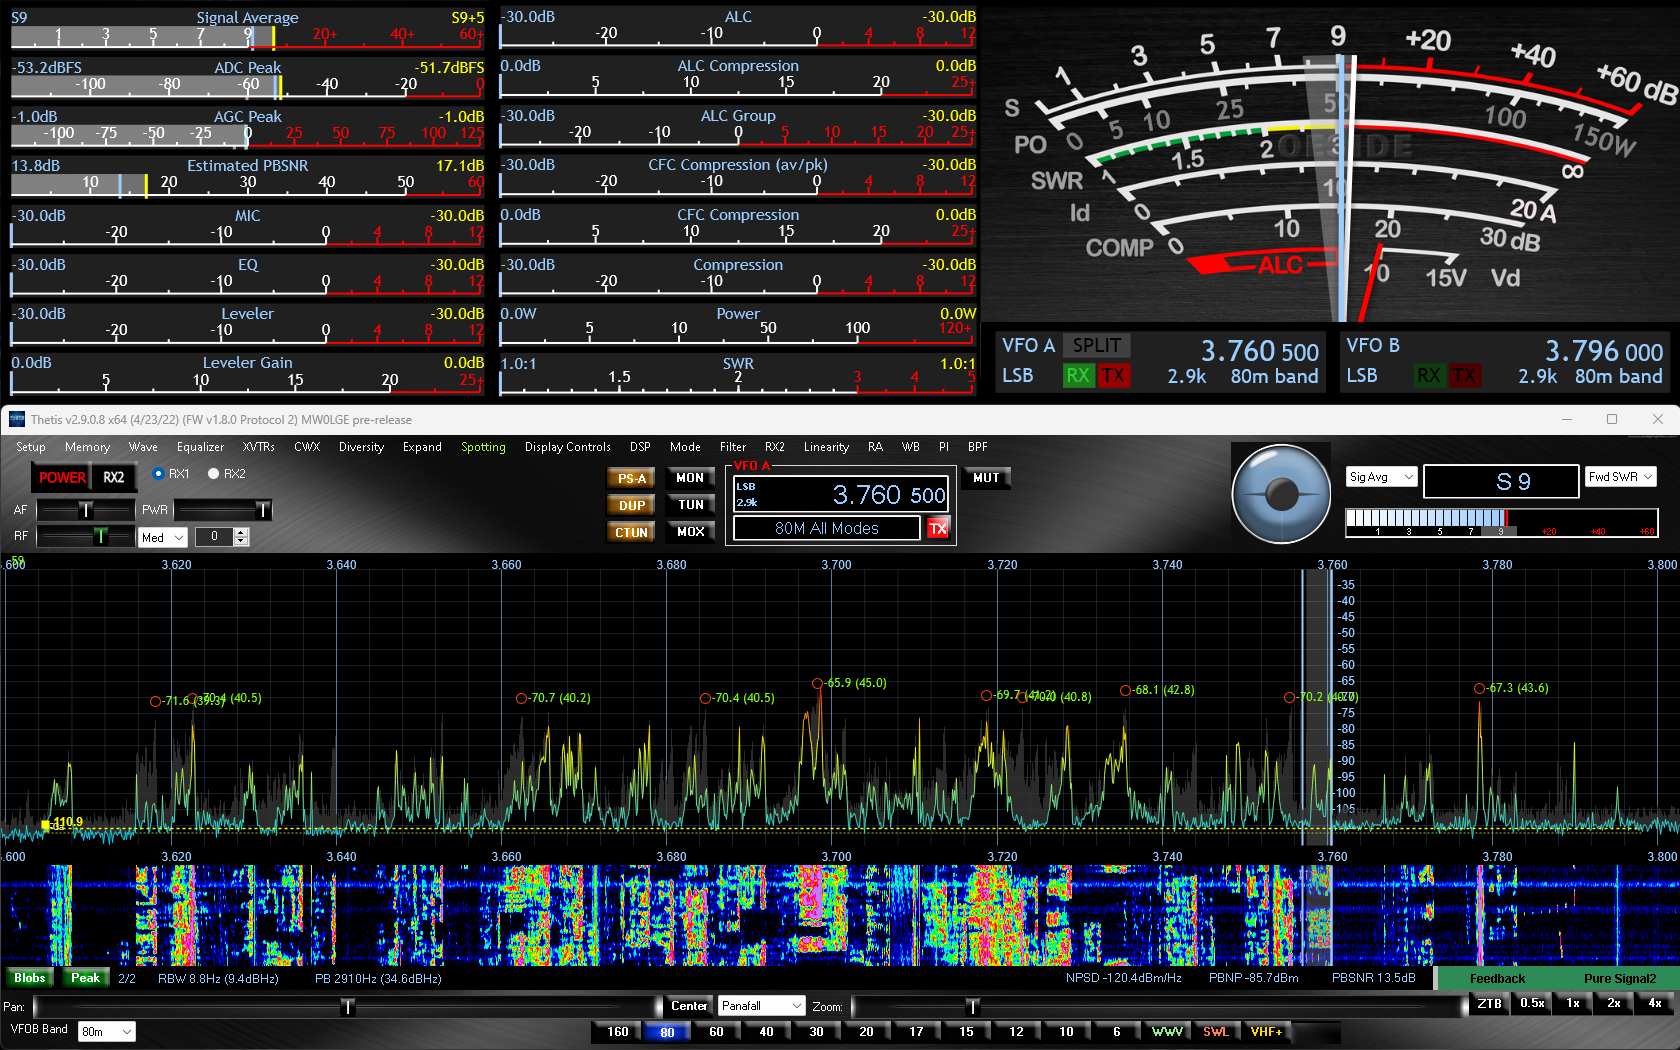Enable the CTUN click-tune button
This screenshot has width=1680, height=1050.
coord(631,532)
